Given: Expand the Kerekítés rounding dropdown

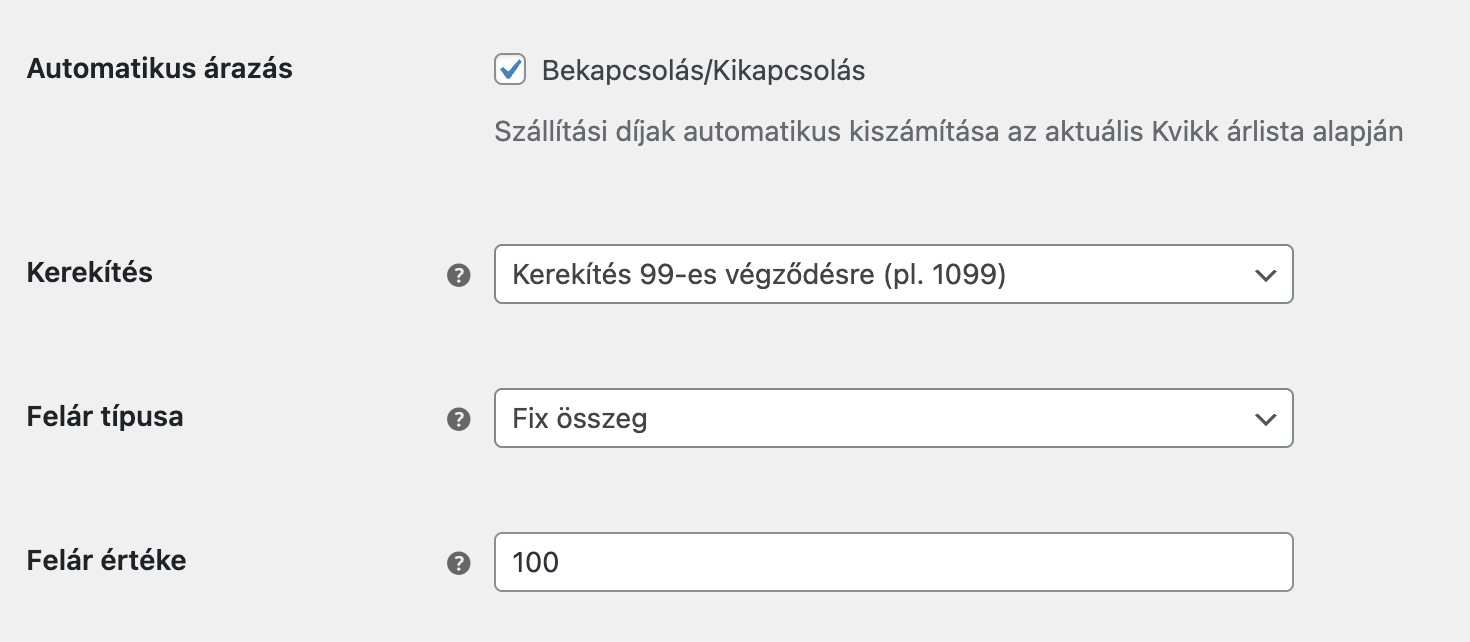Looking at the screenshot, I should 893,274.
